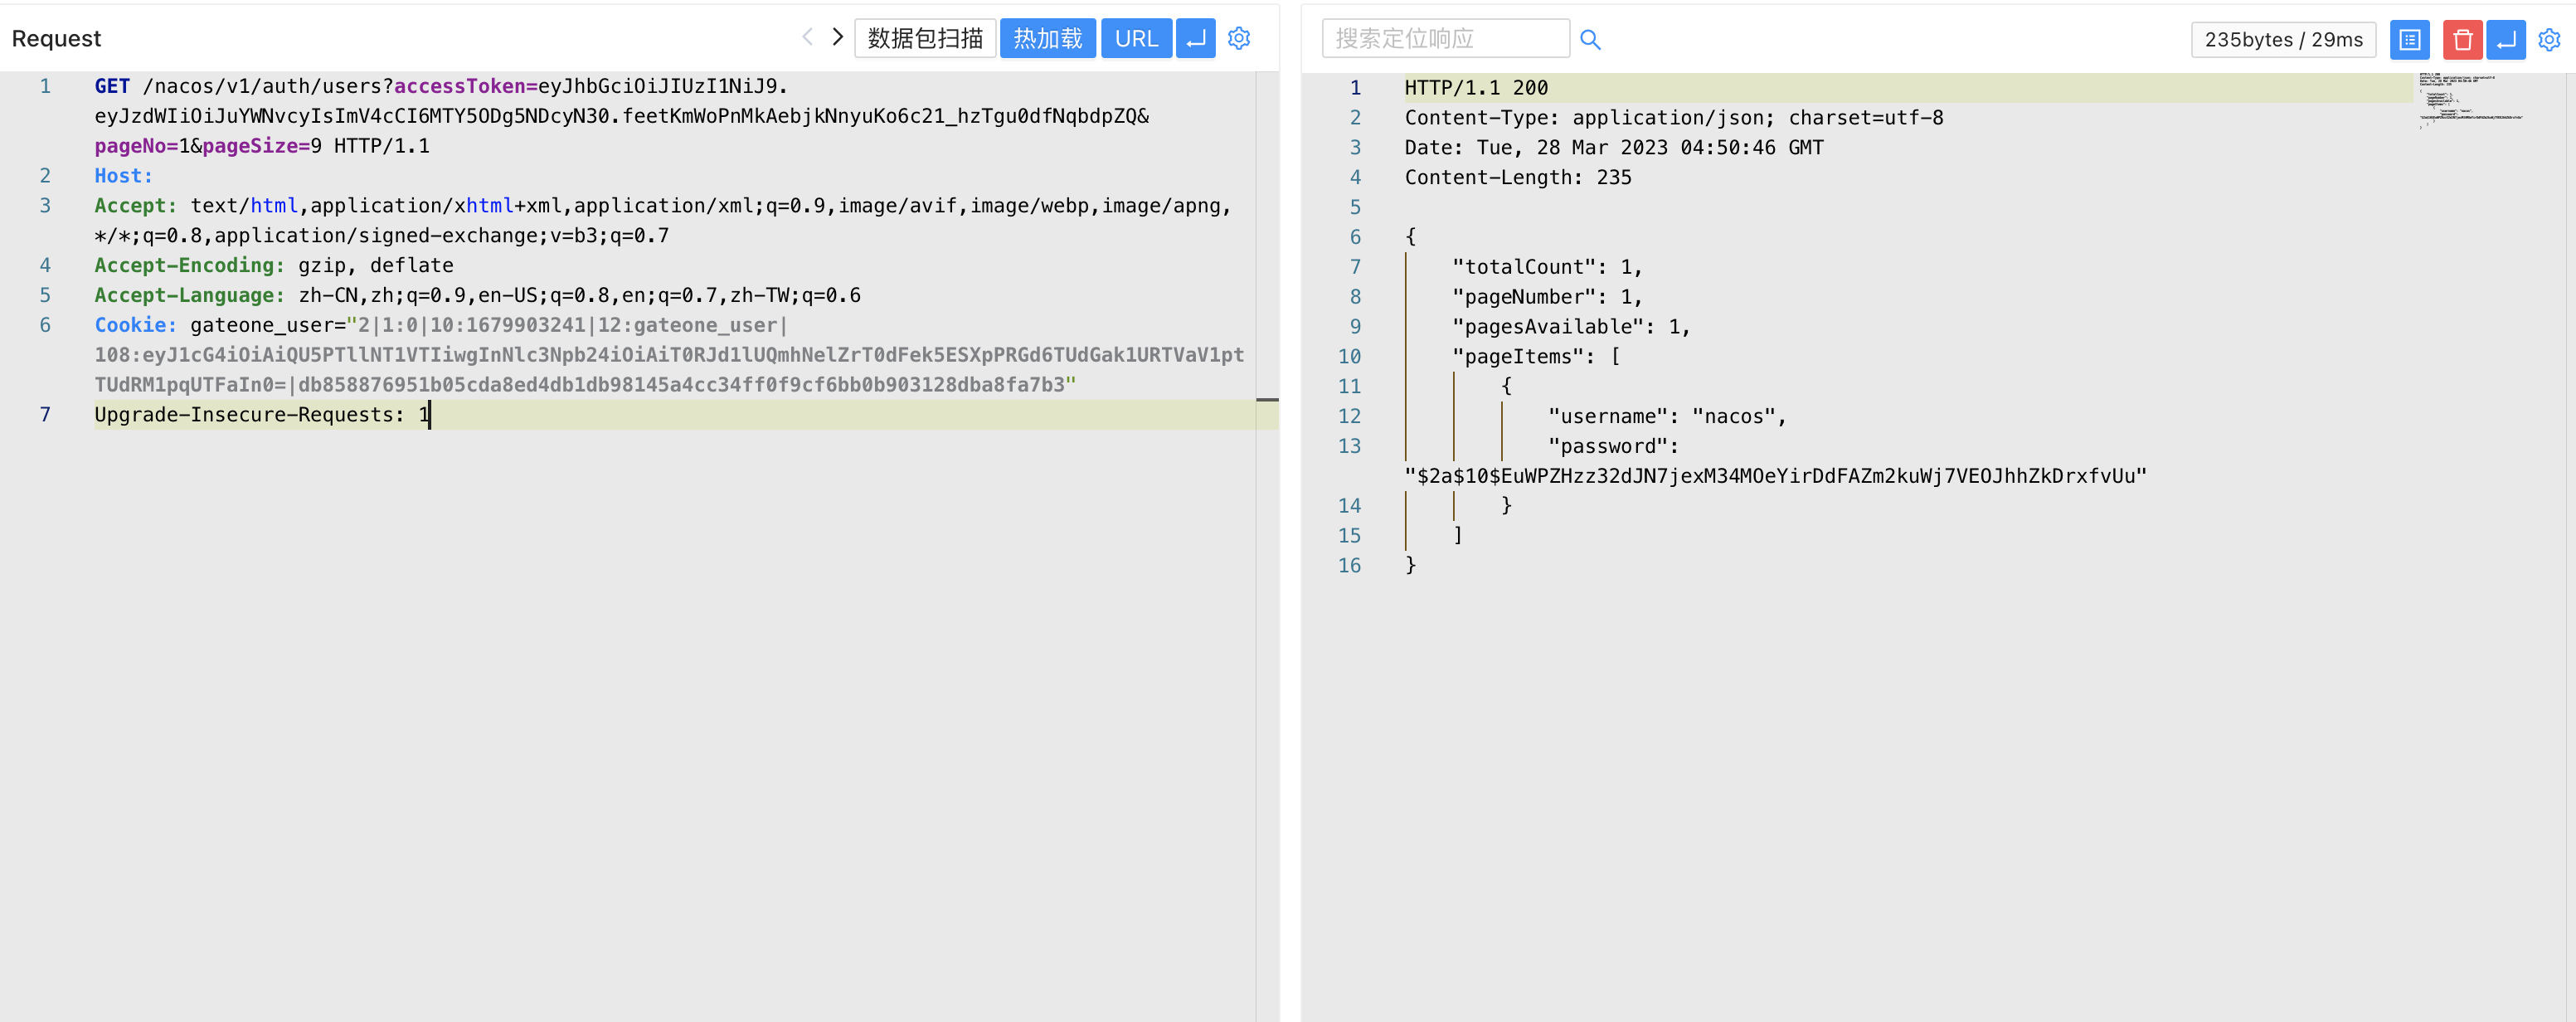This screenshot has width=2576, height=1022.
Task: Click the previous request arrow
Action: (x=807, y=38)
